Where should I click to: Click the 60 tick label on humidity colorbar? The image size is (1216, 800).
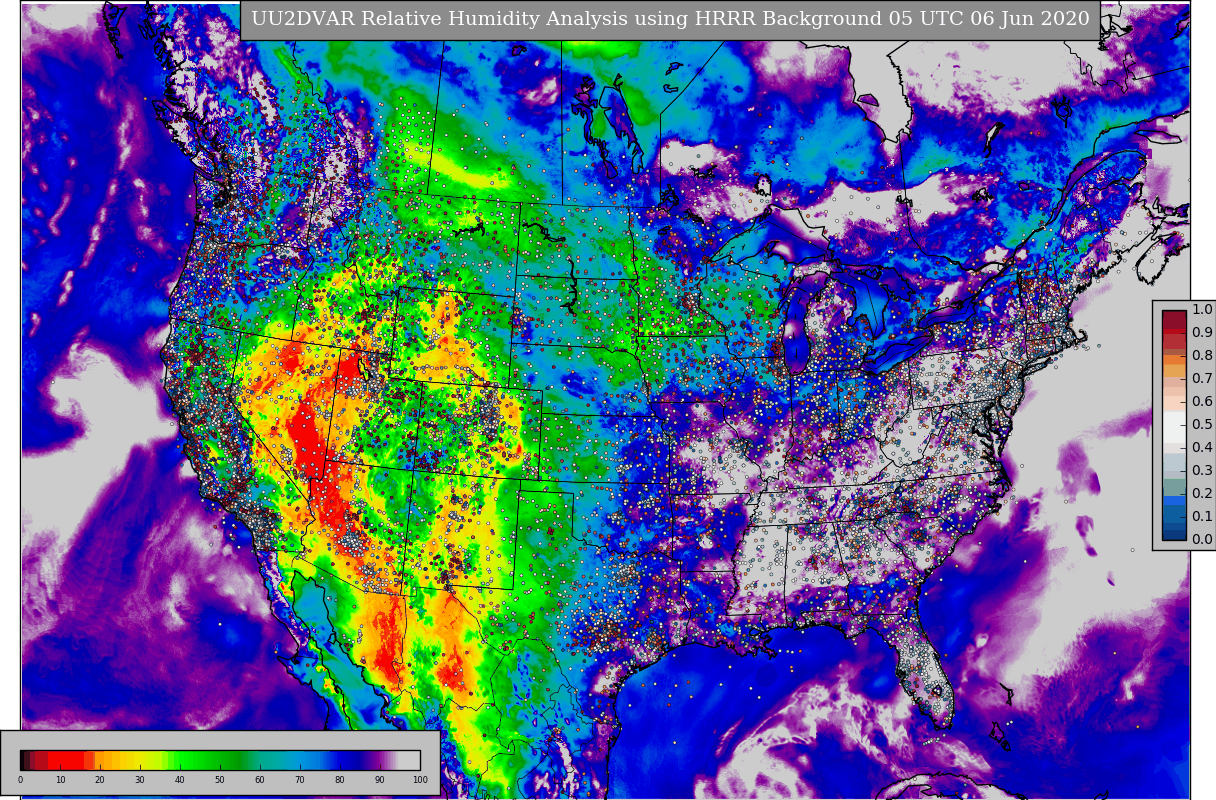[x=260, y=780]
